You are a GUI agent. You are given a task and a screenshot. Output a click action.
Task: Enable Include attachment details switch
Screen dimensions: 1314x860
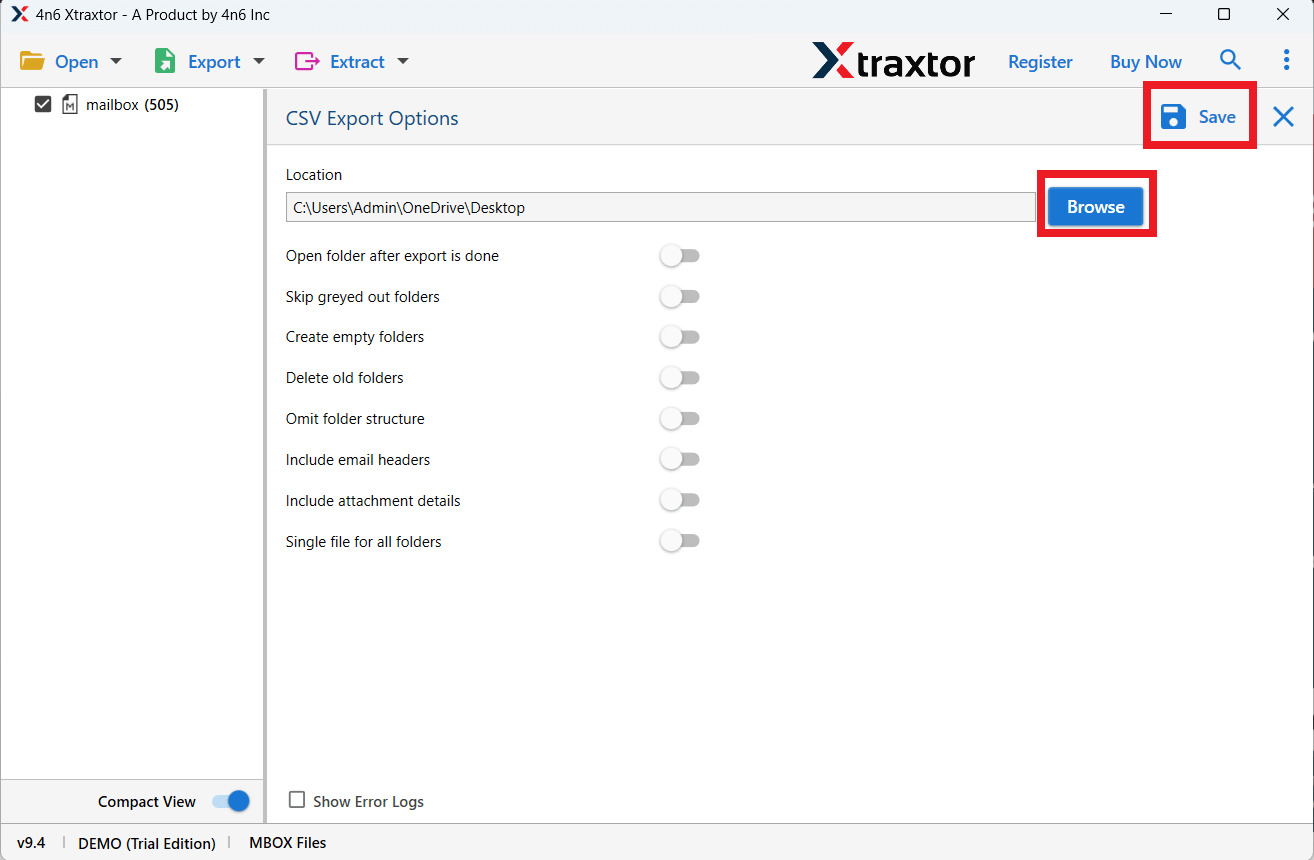click(x=679, y=501)
